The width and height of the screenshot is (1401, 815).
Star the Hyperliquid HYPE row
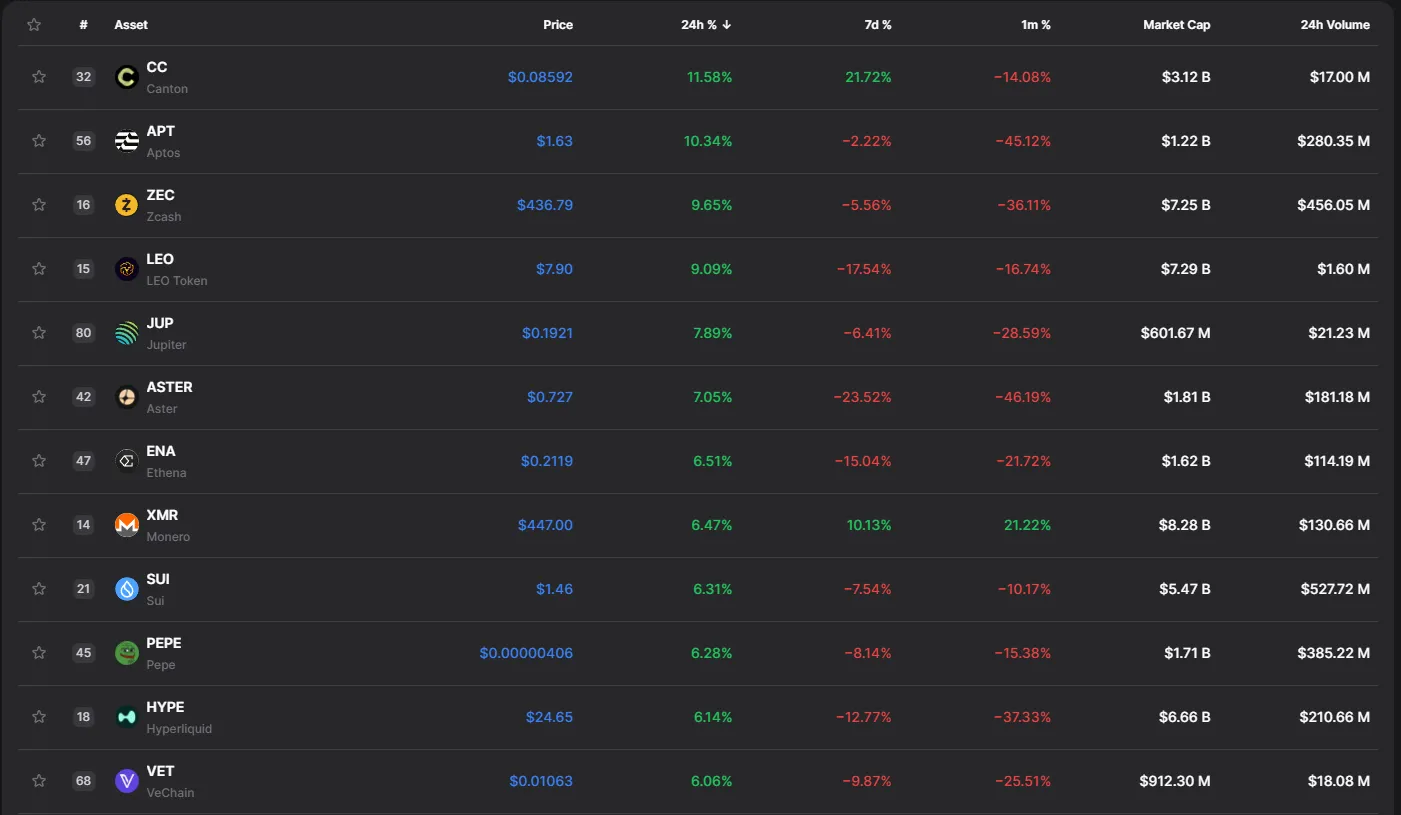point(39,717)
